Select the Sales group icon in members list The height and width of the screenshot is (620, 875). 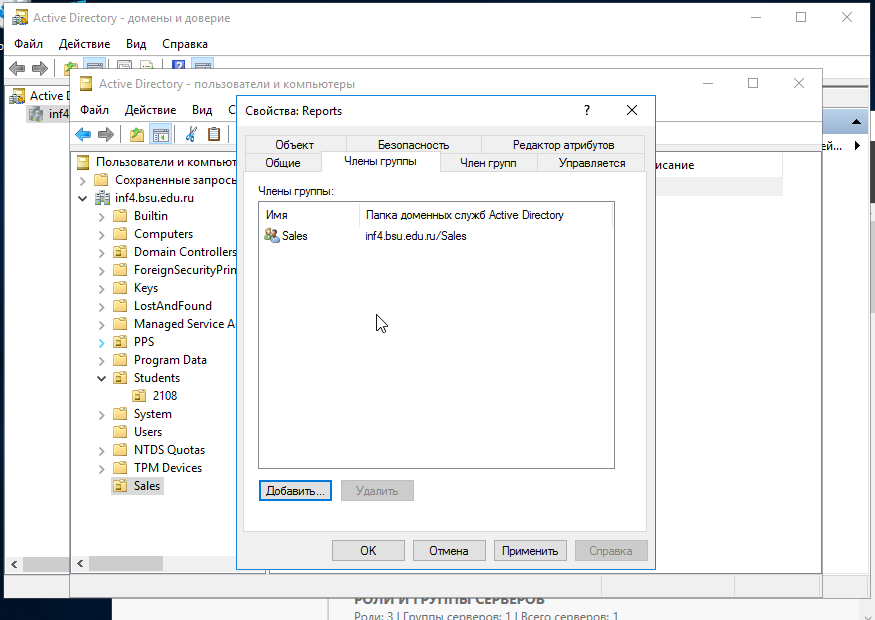click(x=272, y=235)
